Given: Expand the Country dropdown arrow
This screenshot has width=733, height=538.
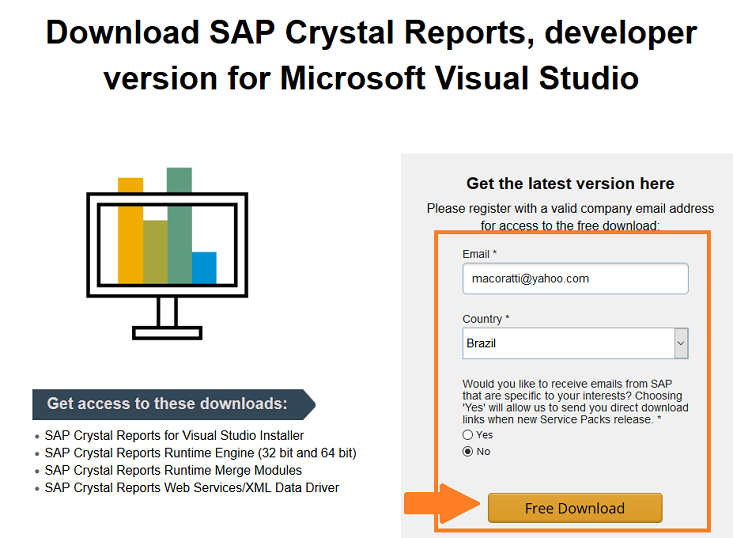Looking at the screenshot, I should (681, 343).
